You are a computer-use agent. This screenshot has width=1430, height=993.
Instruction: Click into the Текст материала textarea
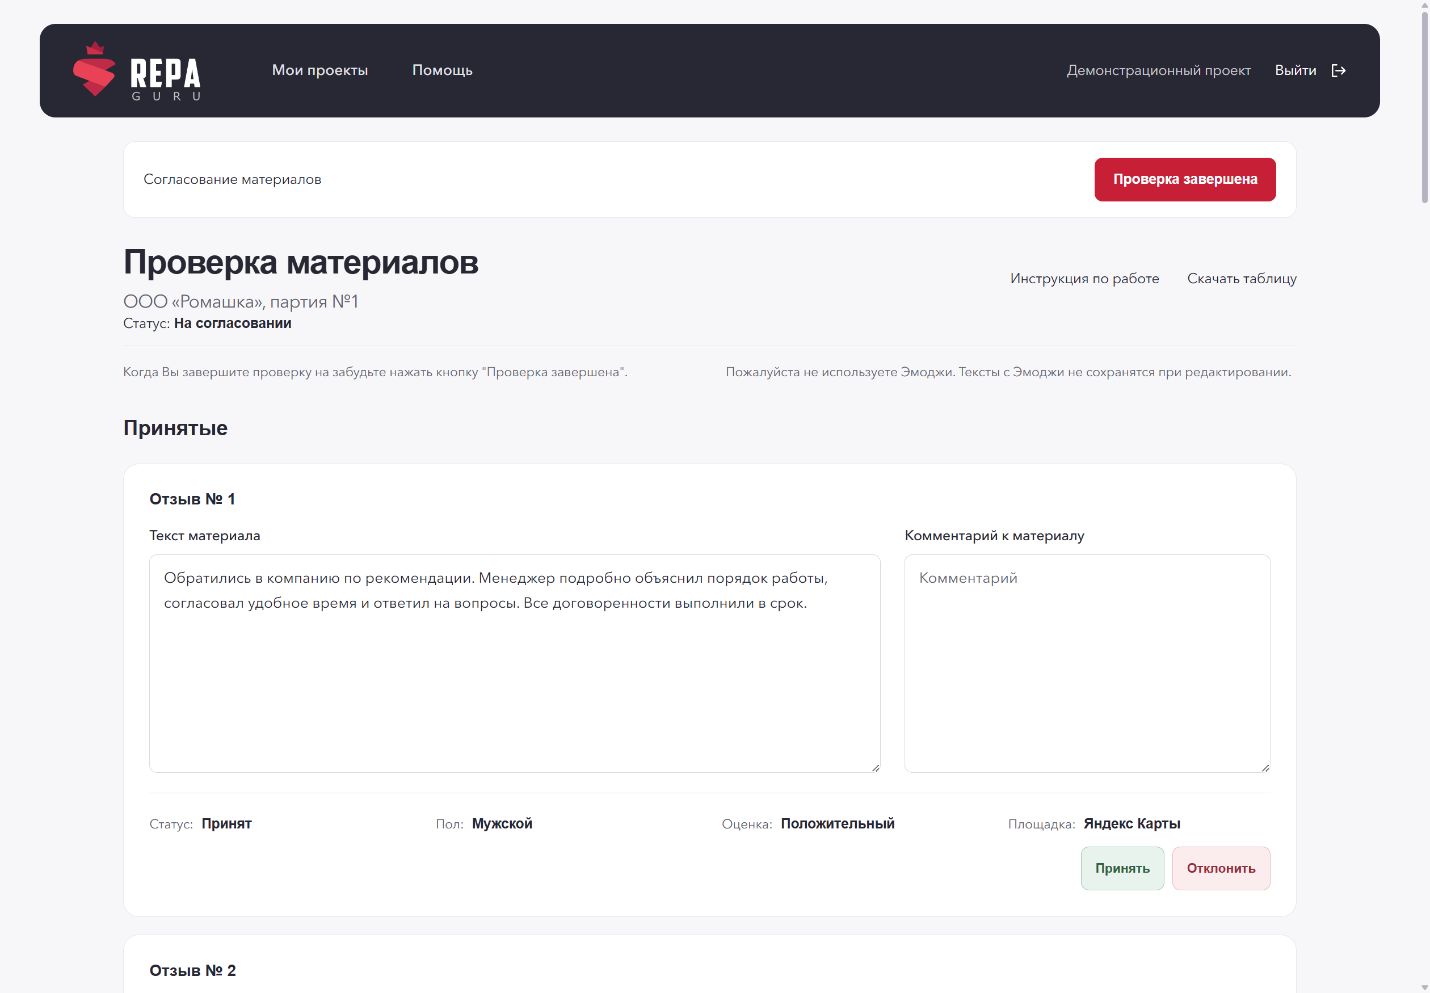coord(515,663)
